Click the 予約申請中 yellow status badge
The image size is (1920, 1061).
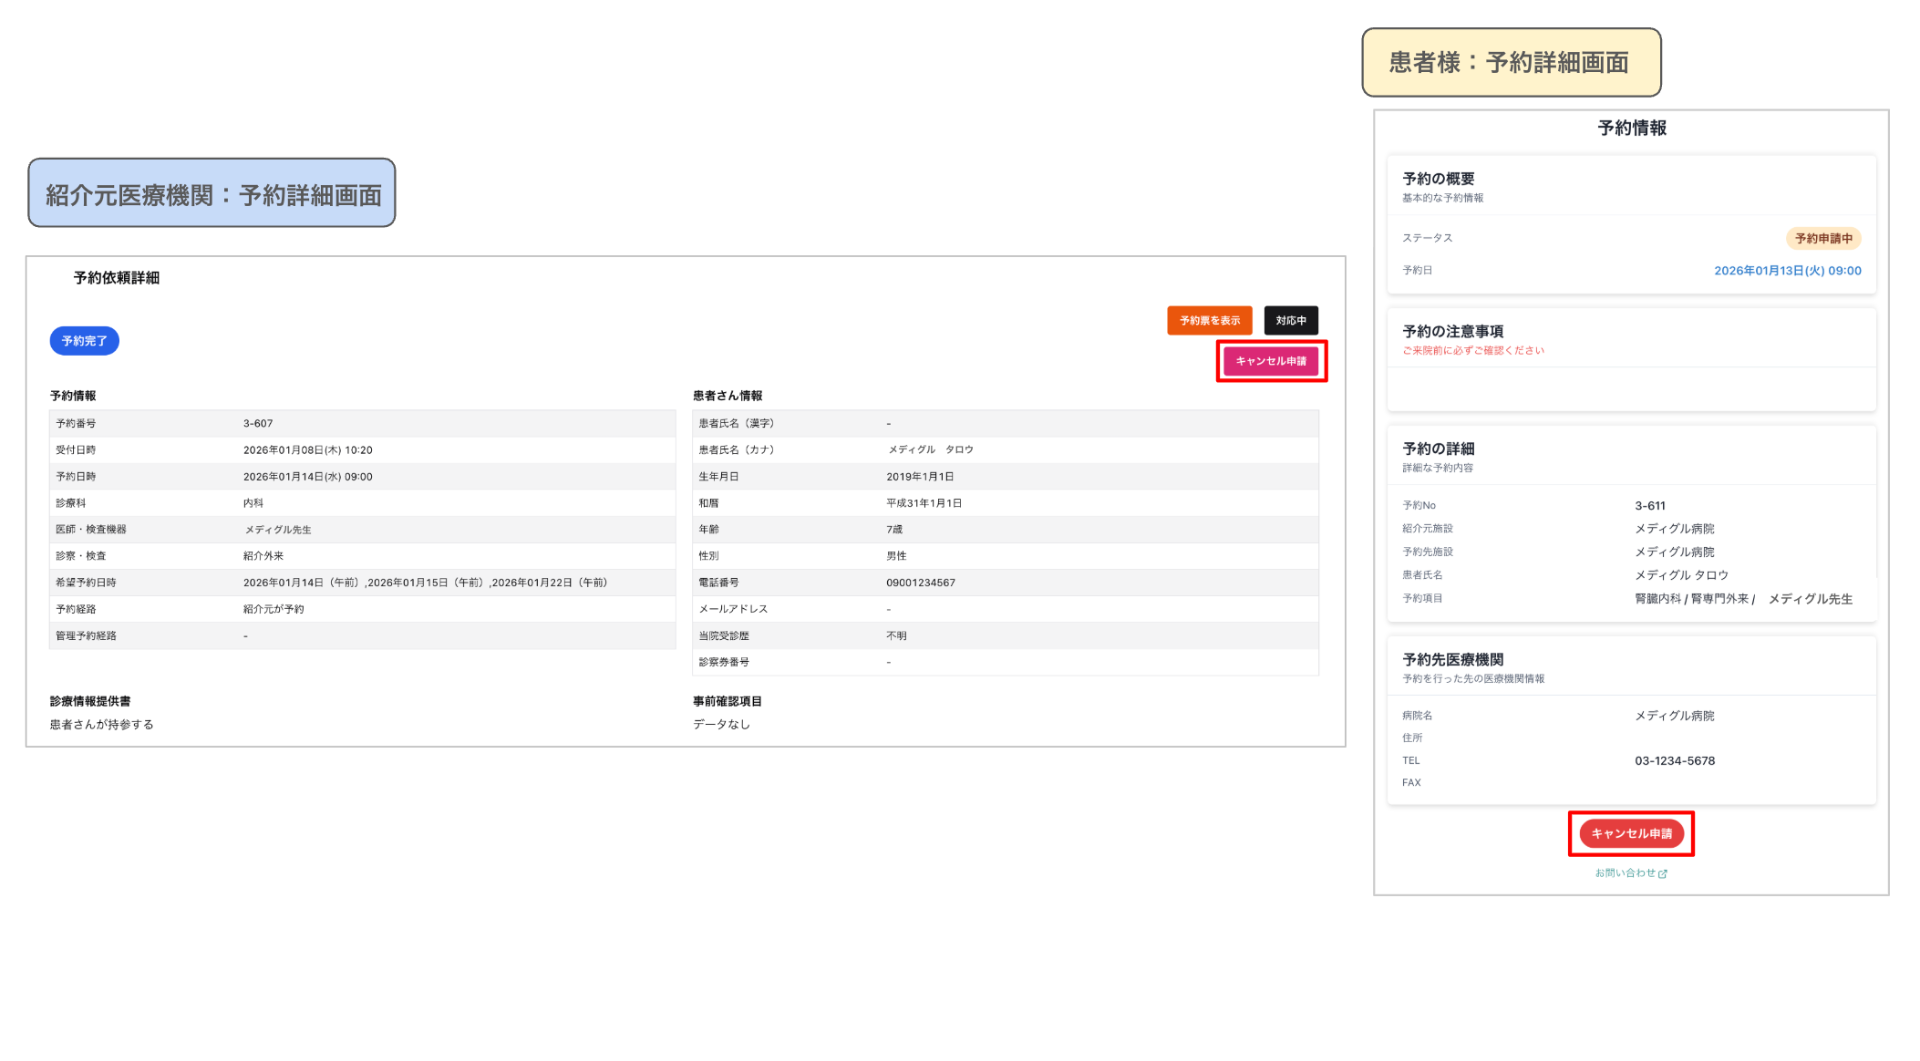[1824, 238]
